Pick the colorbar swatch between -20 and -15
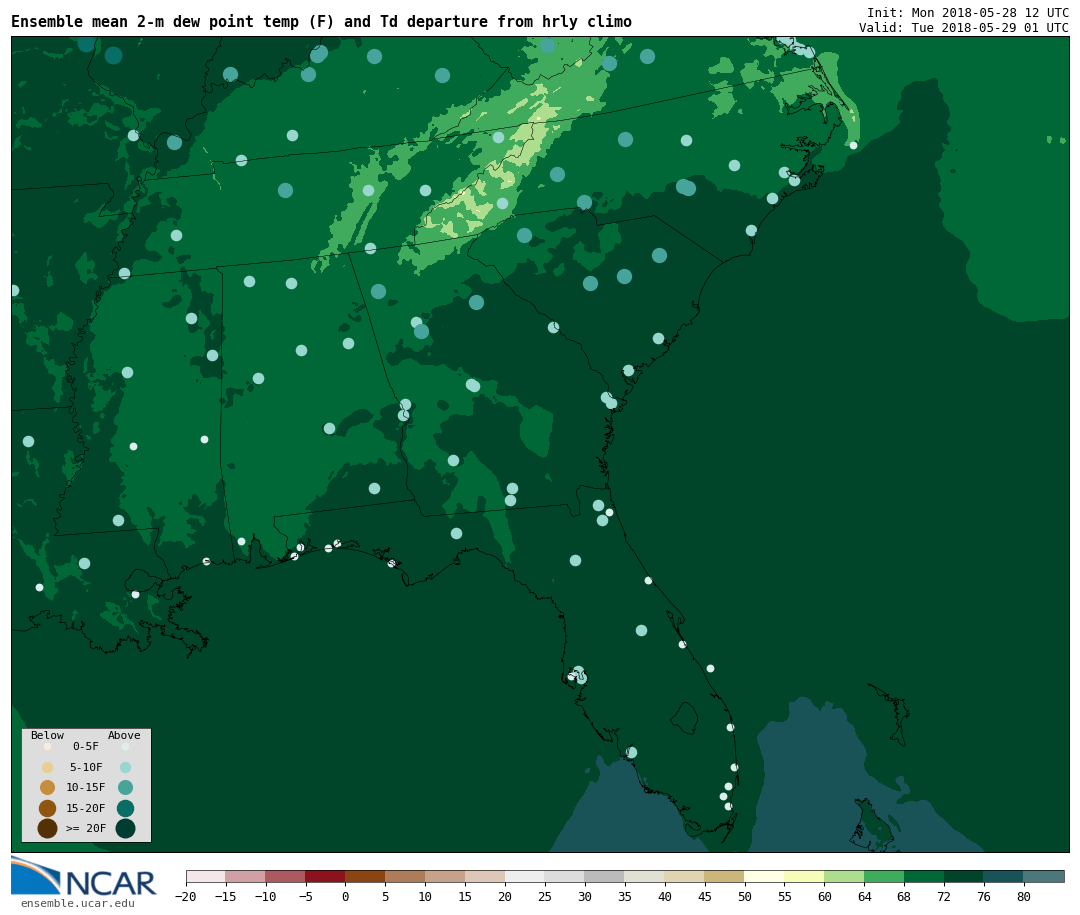Screen dimensions: 1080x915 tap(206, 876)
